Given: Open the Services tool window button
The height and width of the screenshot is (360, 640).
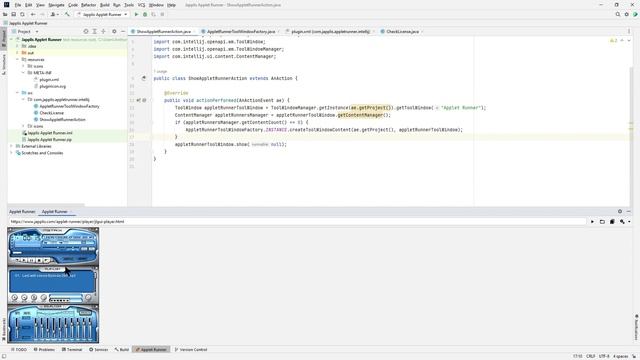Looking at the screenshot, I should [98, 350].
